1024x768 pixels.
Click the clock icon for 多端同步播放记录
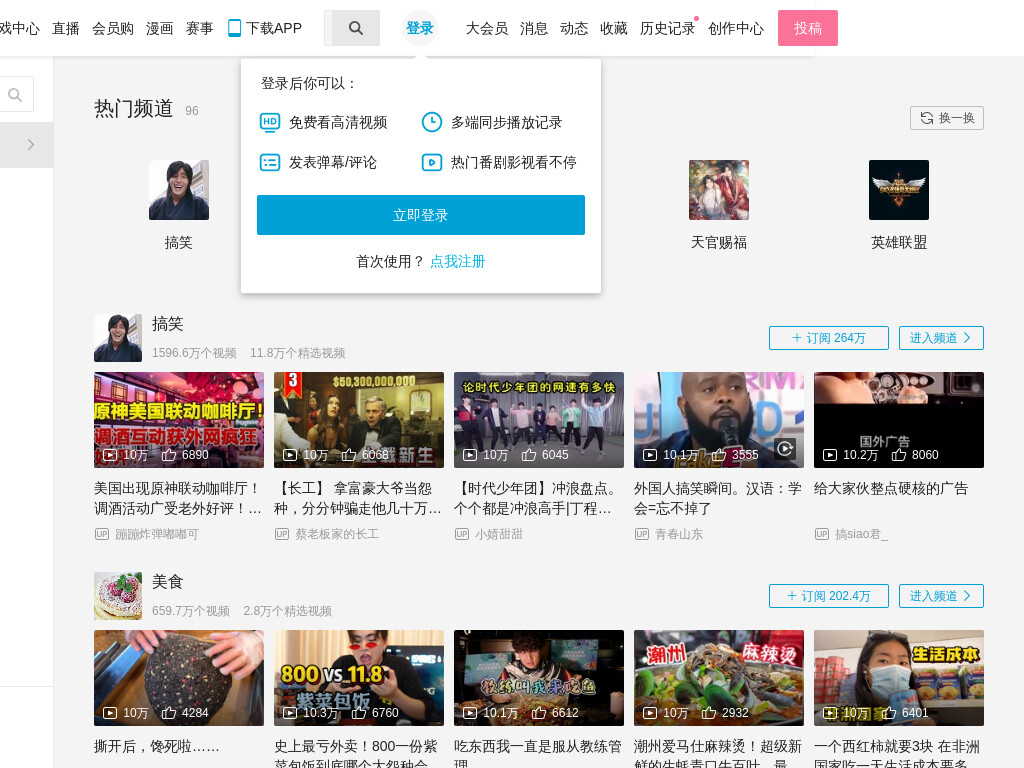[x=432, y=122]
